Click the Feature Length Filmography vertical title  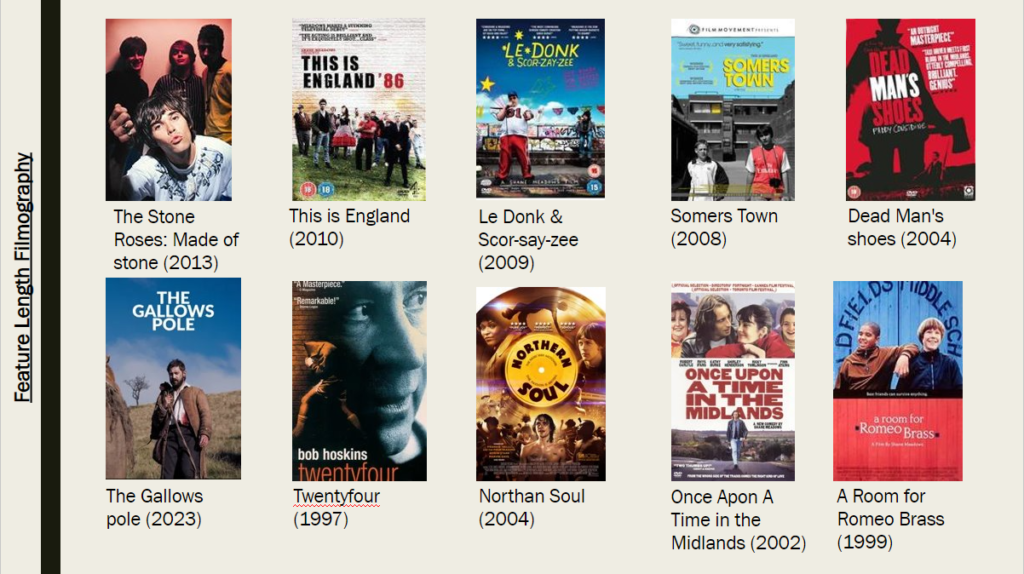coord(23,278)
